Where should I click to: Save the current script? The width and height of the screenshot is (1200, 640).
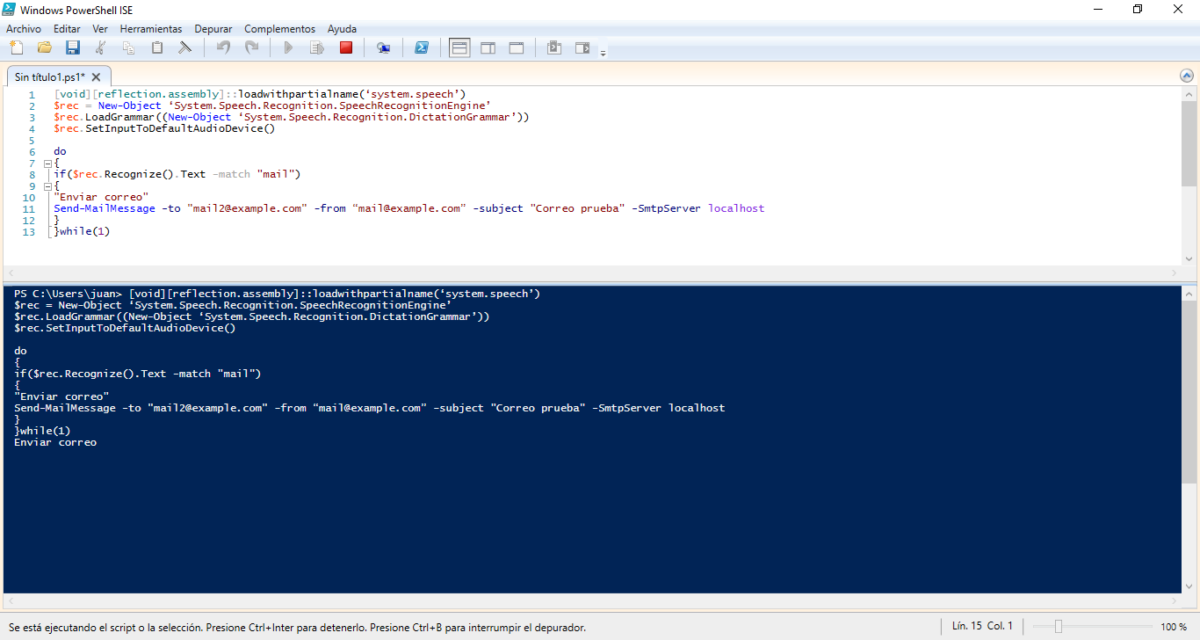(x=72, y=47)
